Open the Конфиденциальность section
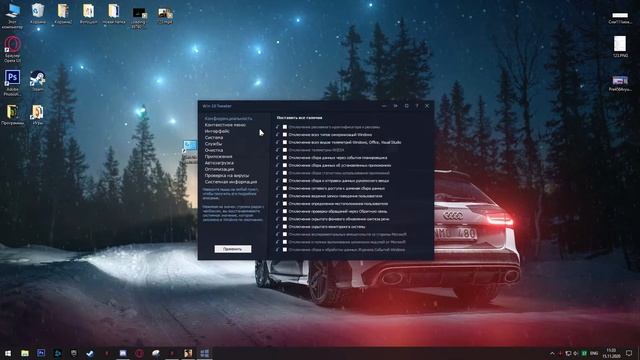This screenshot has height=360, width=640. pyautogui.click(x=229, y=118)
